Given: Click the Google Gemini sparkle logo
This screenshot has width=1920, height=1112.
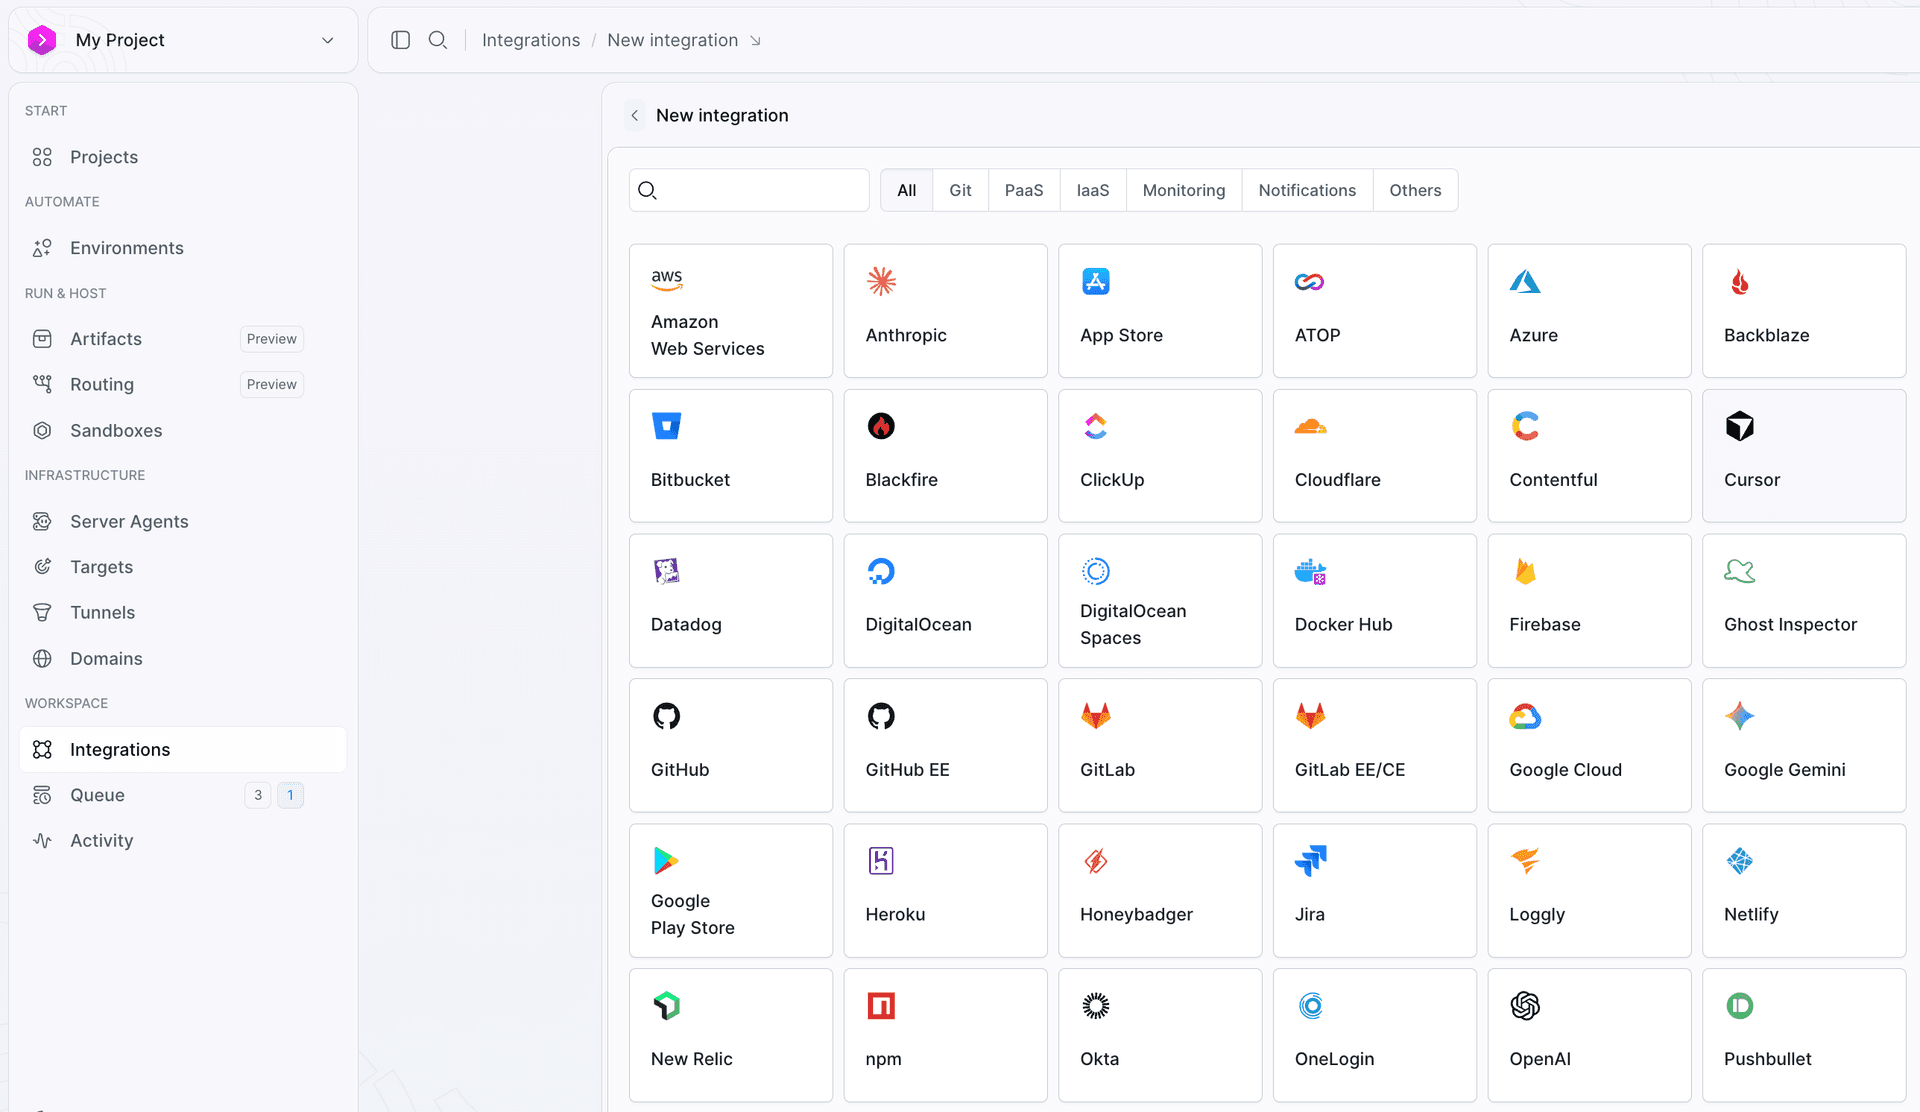Looking at the screenshot, I should point(1740,716).
